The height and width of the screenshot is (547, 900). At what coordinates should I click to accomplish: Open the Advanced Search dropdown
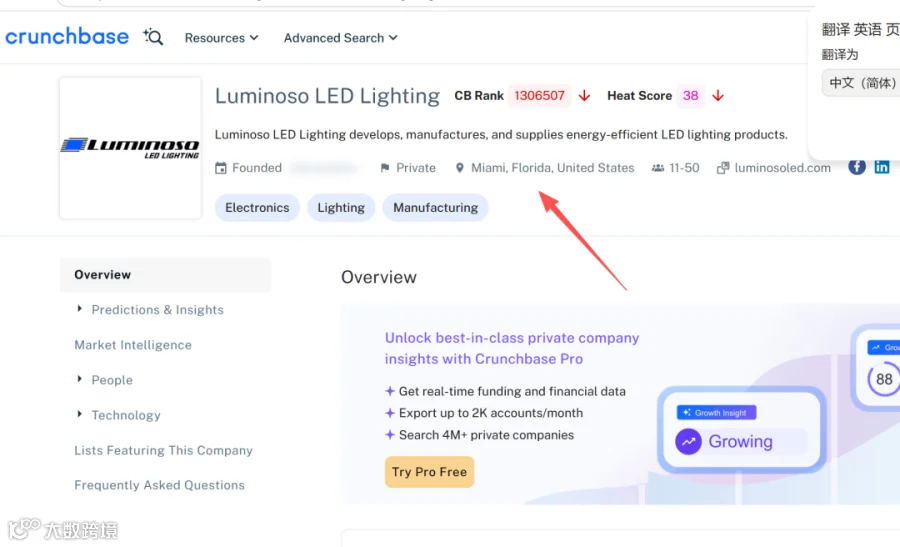click(x=340, y=38)
